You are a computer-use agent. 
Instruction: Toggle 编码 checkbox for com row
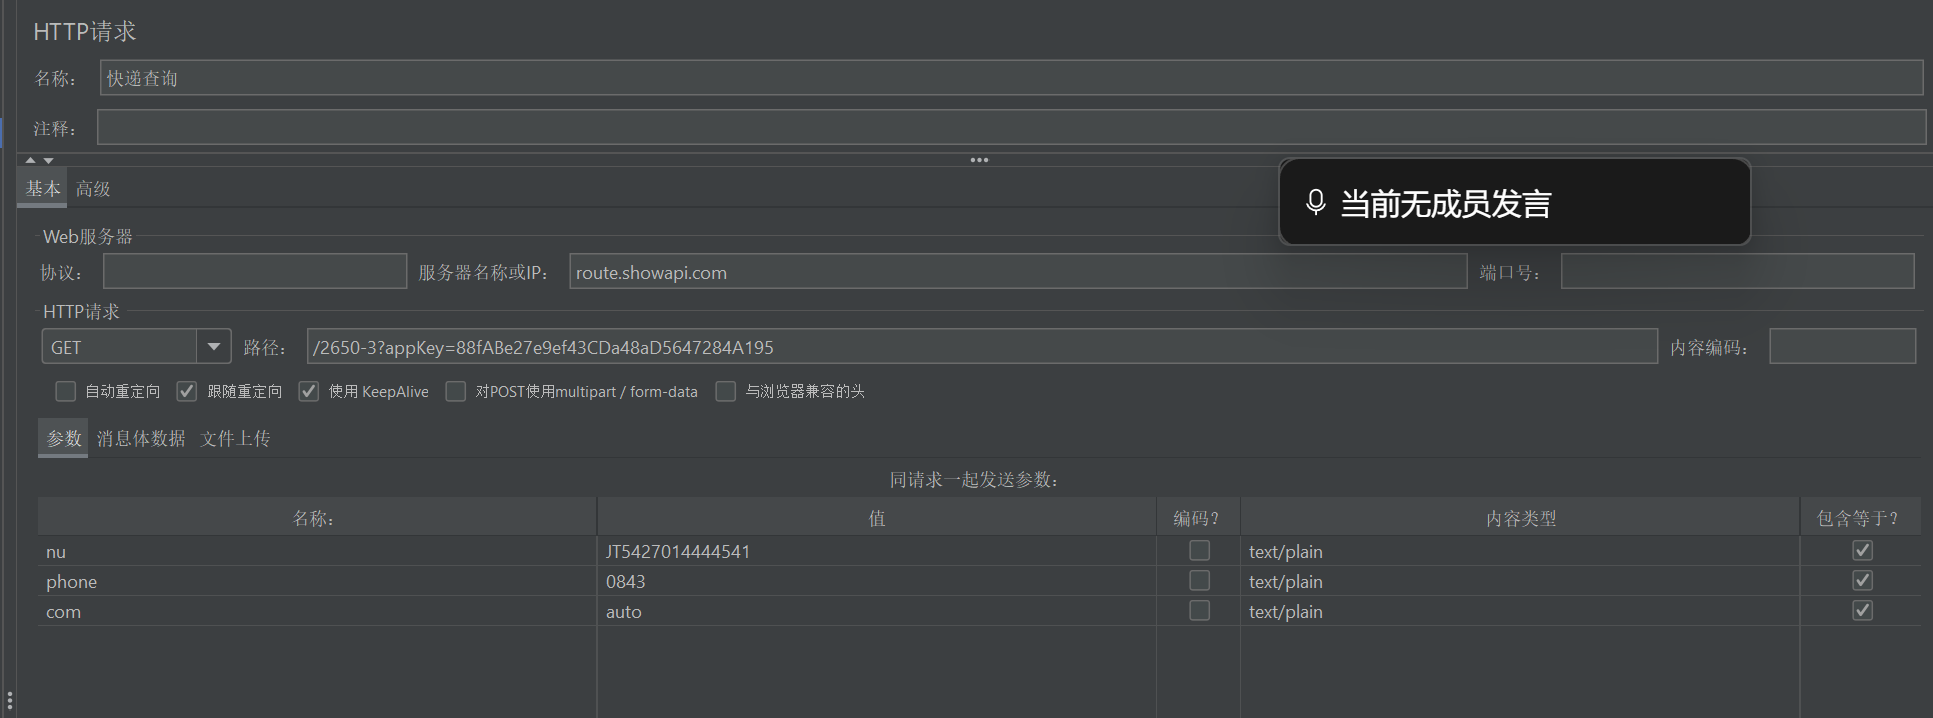click(x=1199, y=611)
